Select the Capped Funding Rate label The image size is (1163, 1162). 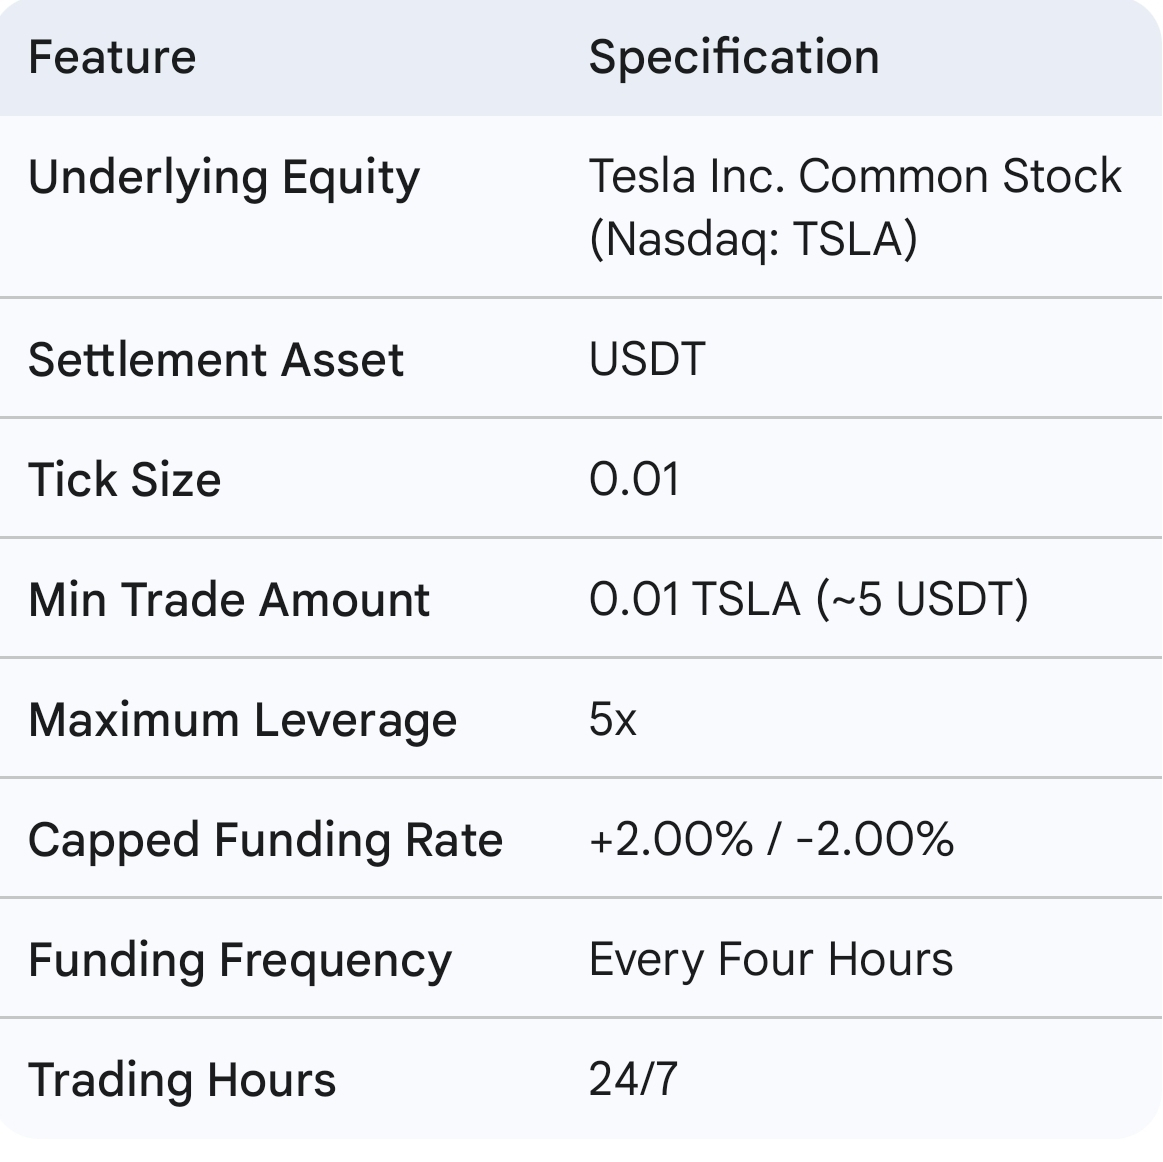pyautogui.click(x=265, y=840)
